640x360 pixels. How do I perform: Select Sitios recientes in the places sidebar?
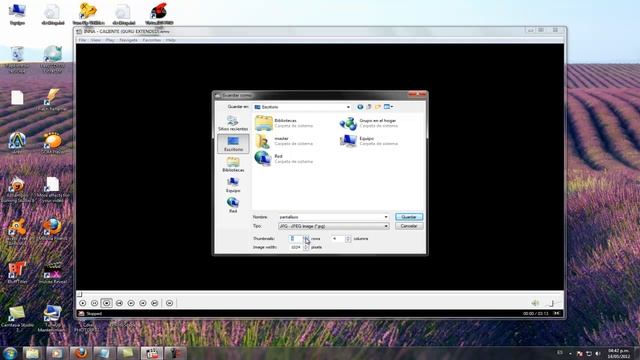233,123
